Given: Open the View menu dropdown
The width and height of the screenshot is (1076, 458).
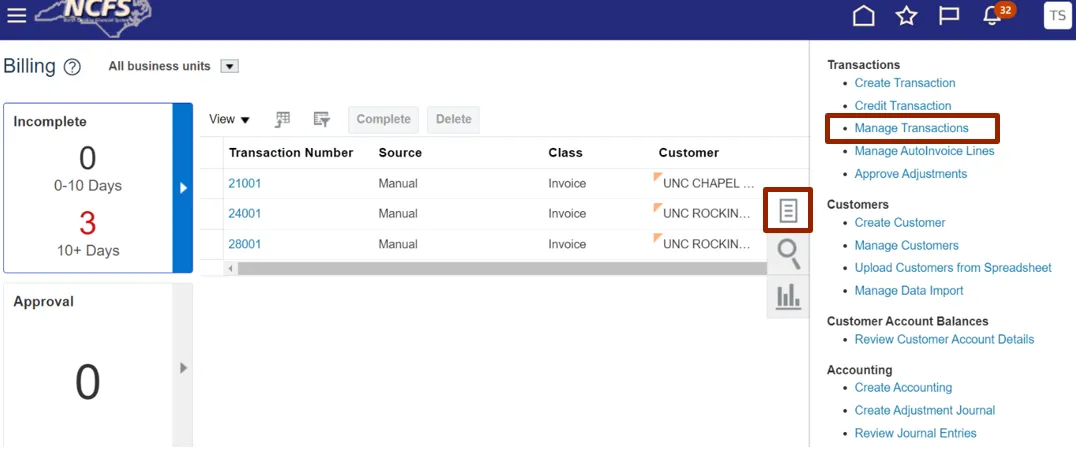Looking at the screenshot, I should click(229, 119).
